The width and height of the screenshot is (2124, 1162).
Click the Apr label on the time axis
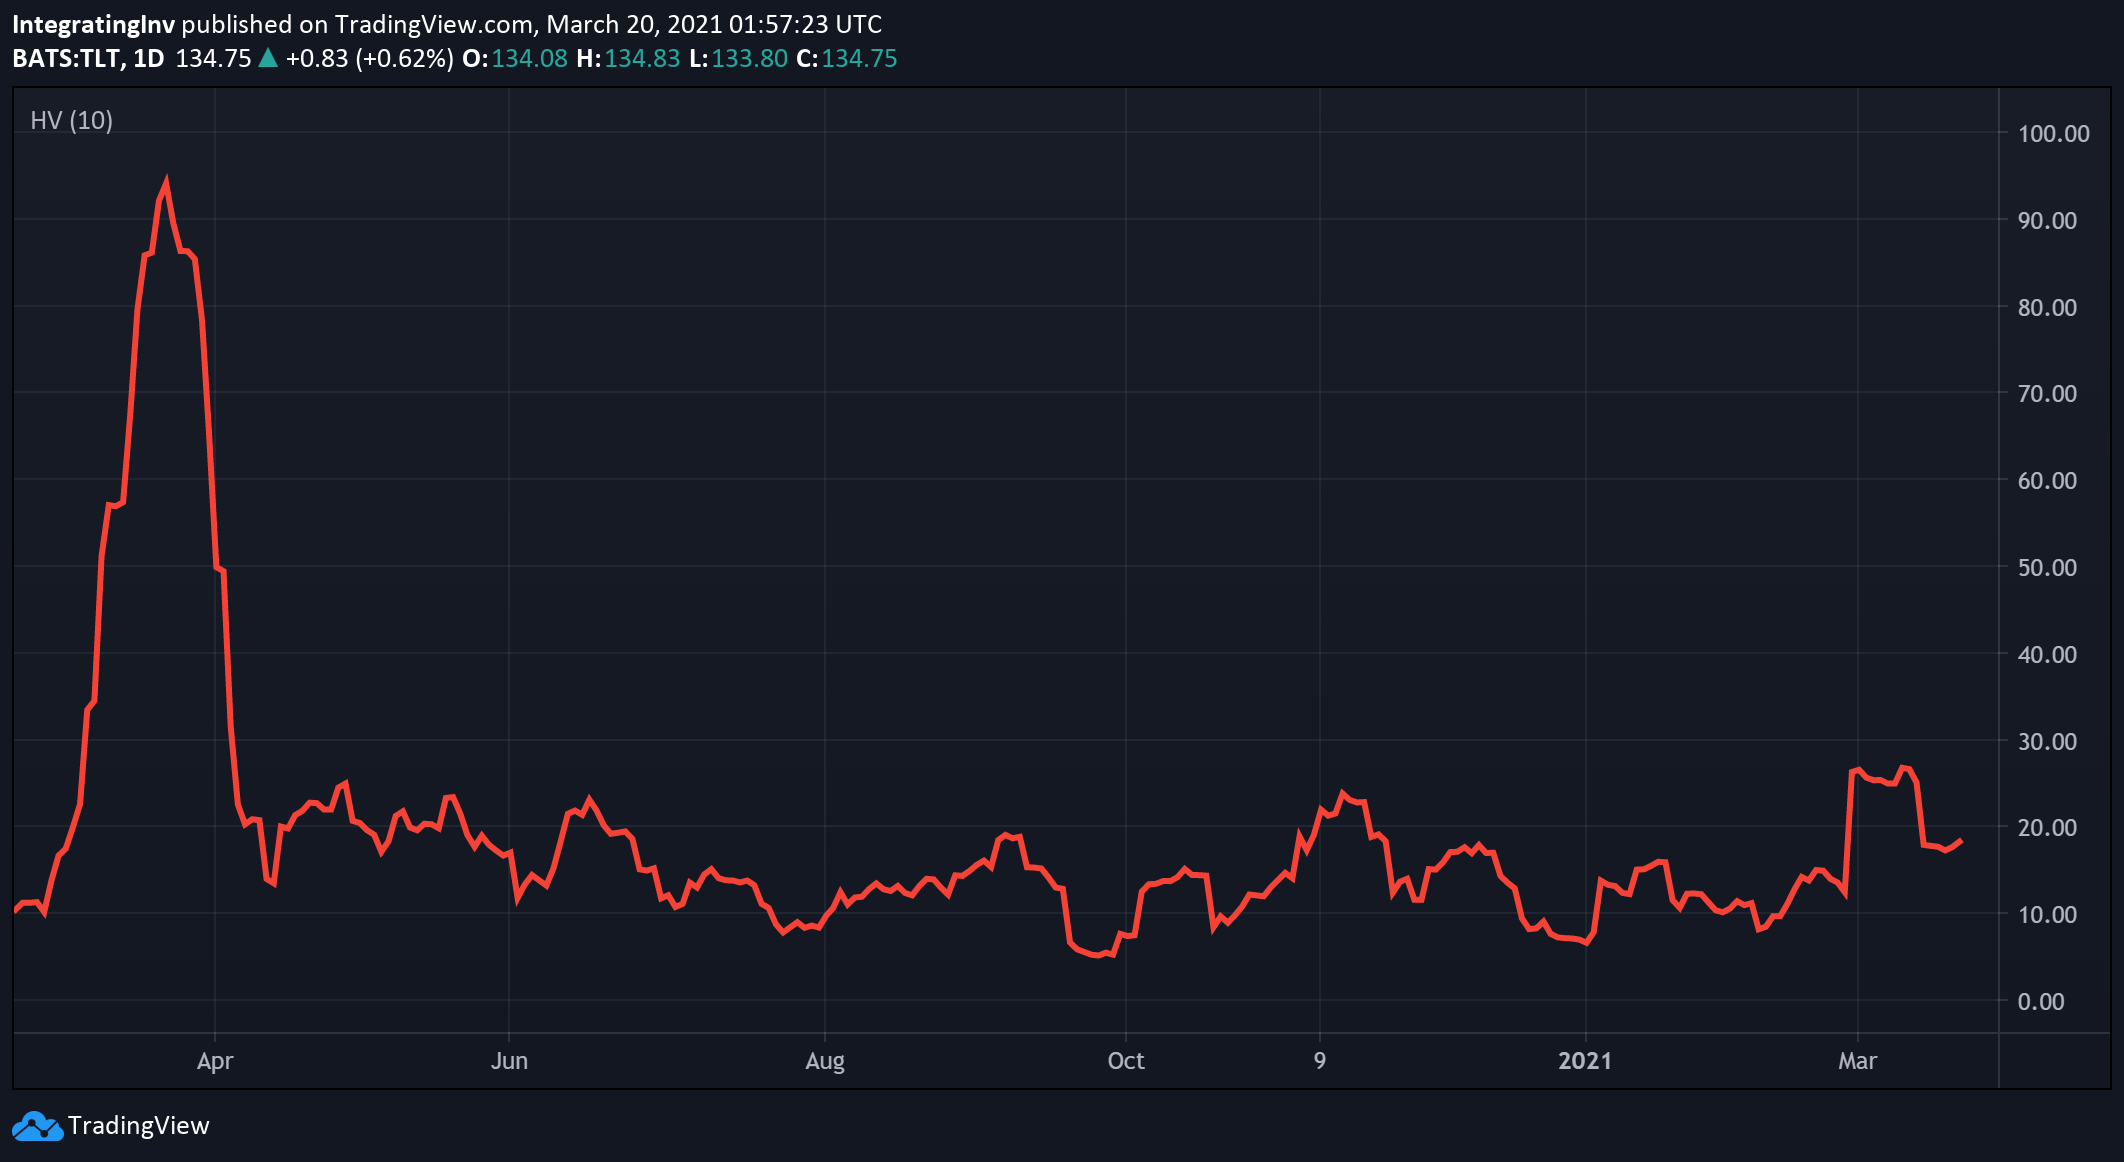(215, 1061)
